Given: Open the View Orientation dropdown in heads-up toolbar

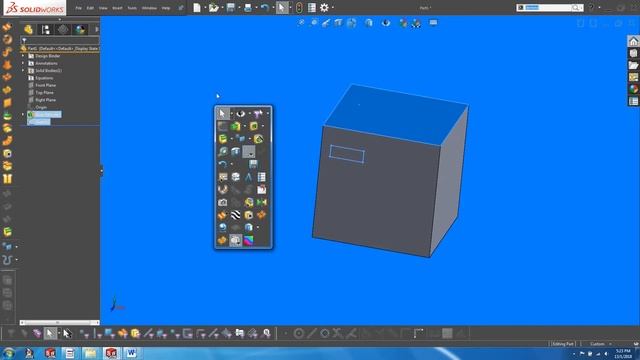Looking at the screenshot, I should tap(351, 23).
